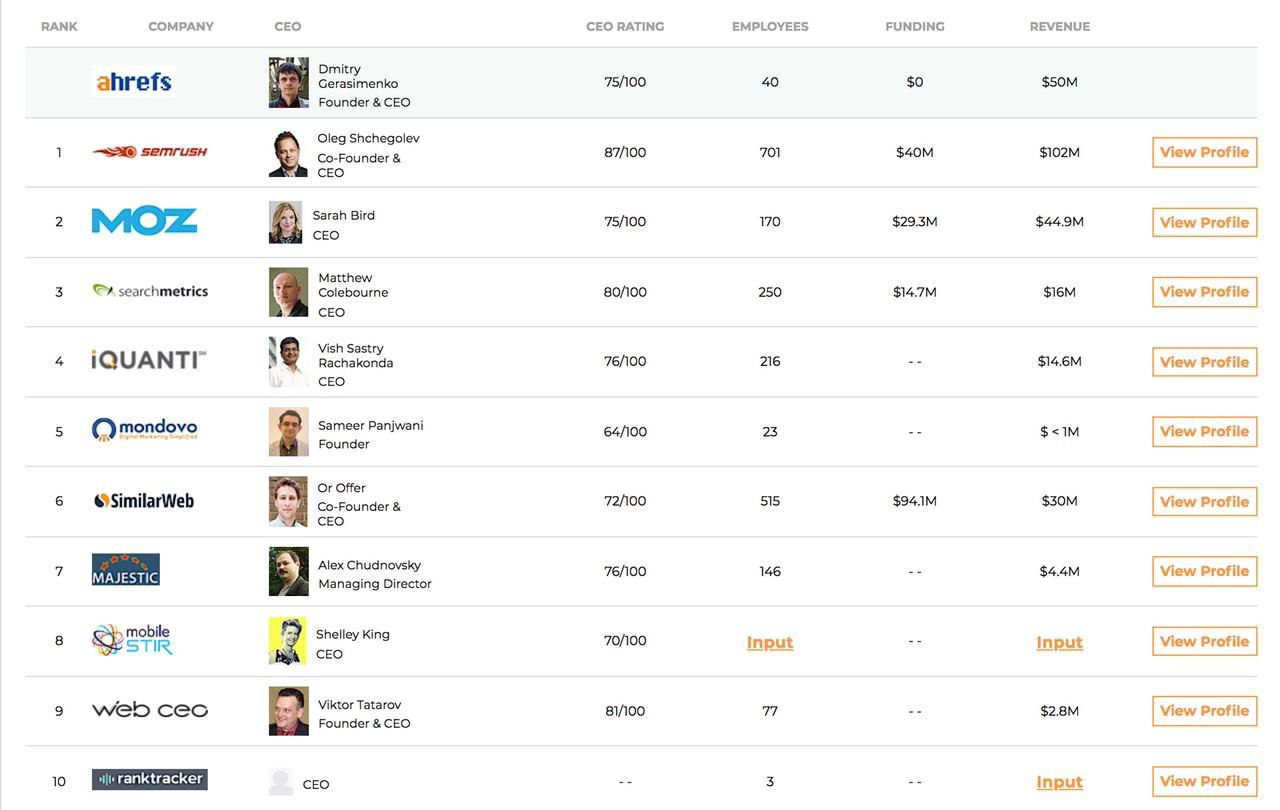Viewport: 1280px width, 810px height.
Task: View Profile for SEMrush
Action: click(1204, 152)
